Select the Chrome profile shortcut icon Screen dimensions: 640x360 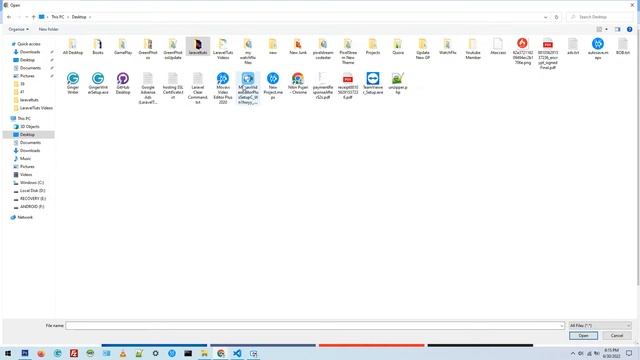pyautogui.click(x=298, y=78)
